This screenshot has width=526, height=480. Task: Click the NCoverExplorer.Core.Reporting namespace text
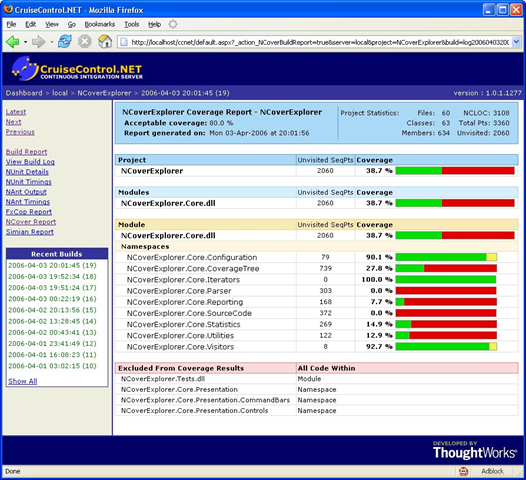pos(185,302)
